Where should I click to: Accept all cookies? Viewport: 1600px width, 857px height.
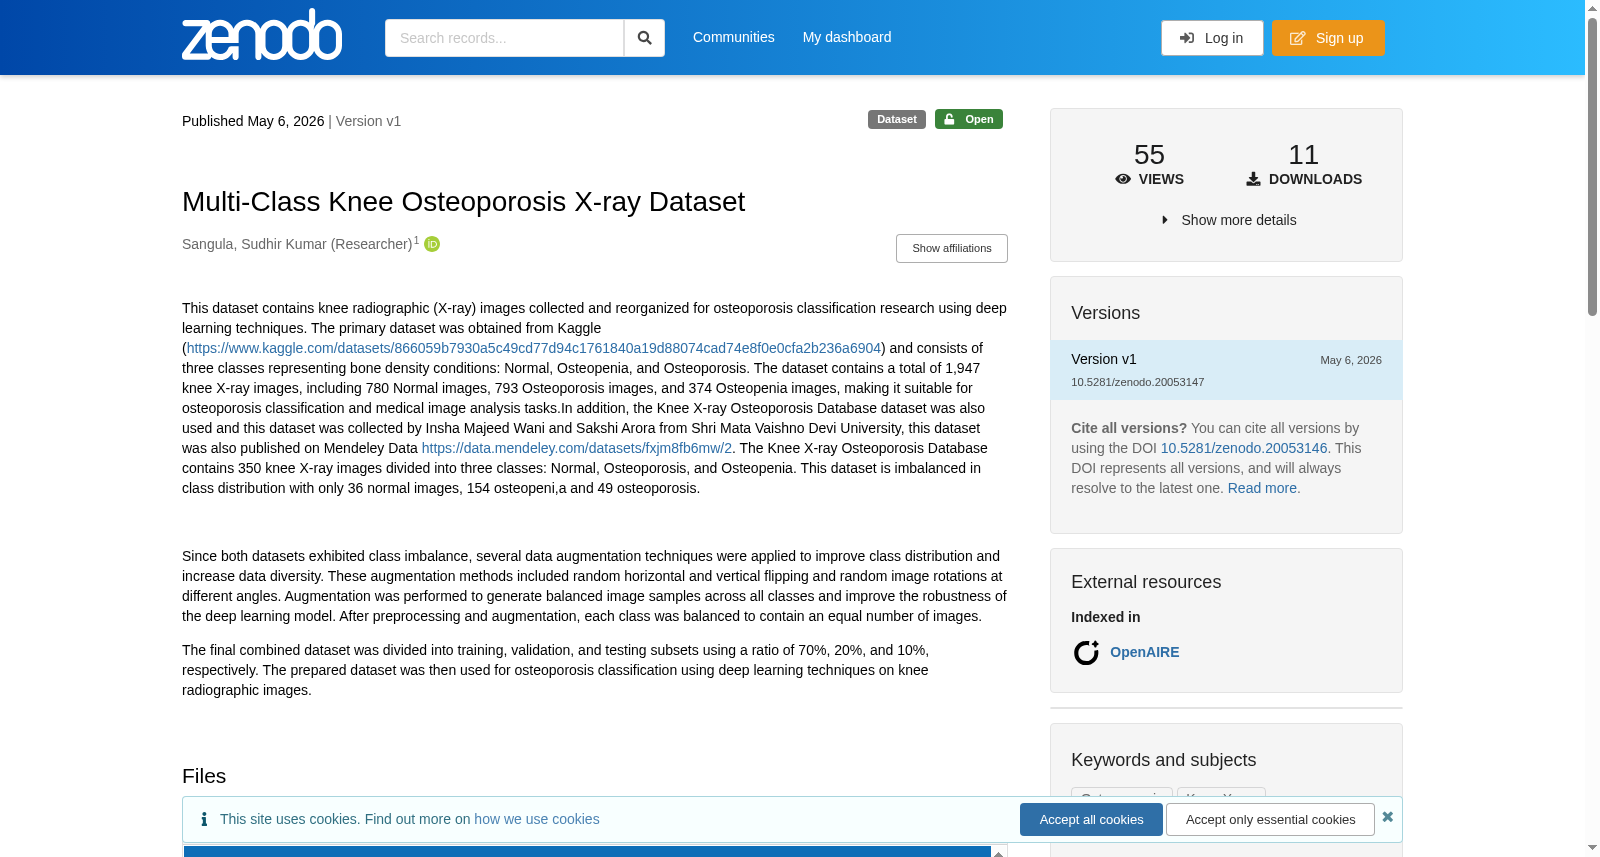click(x=1091, y=820)
